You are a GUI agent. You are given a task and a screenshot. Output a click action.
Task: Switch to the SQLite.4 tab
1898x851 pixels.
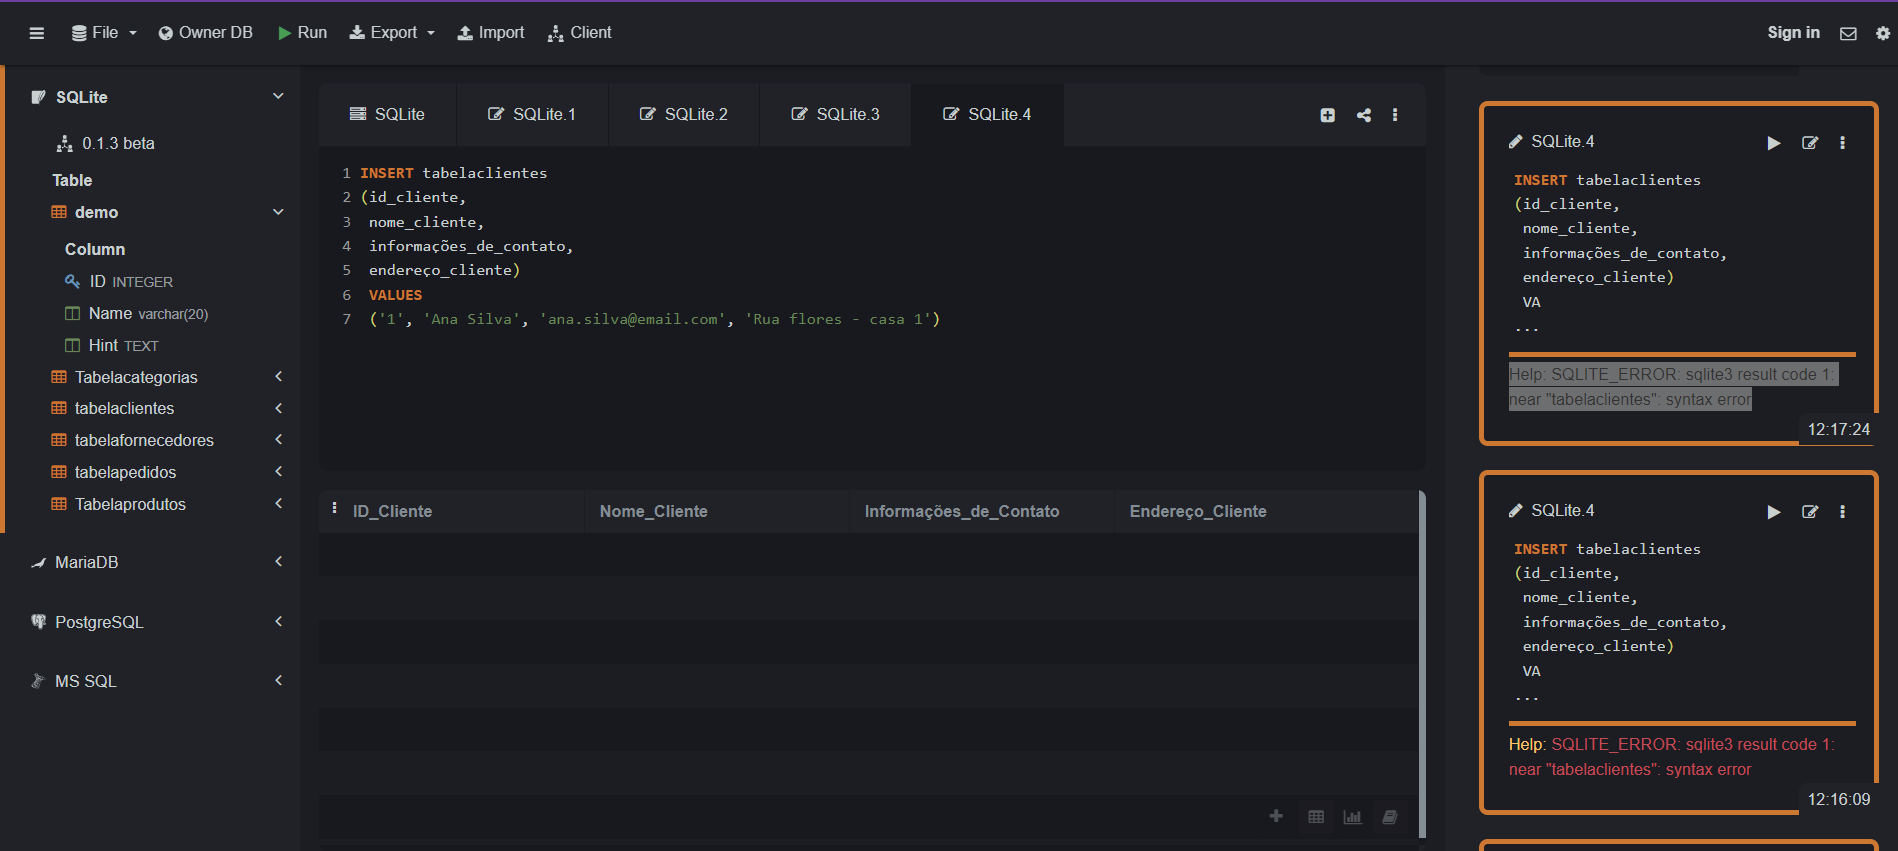[x=987, y=115]
